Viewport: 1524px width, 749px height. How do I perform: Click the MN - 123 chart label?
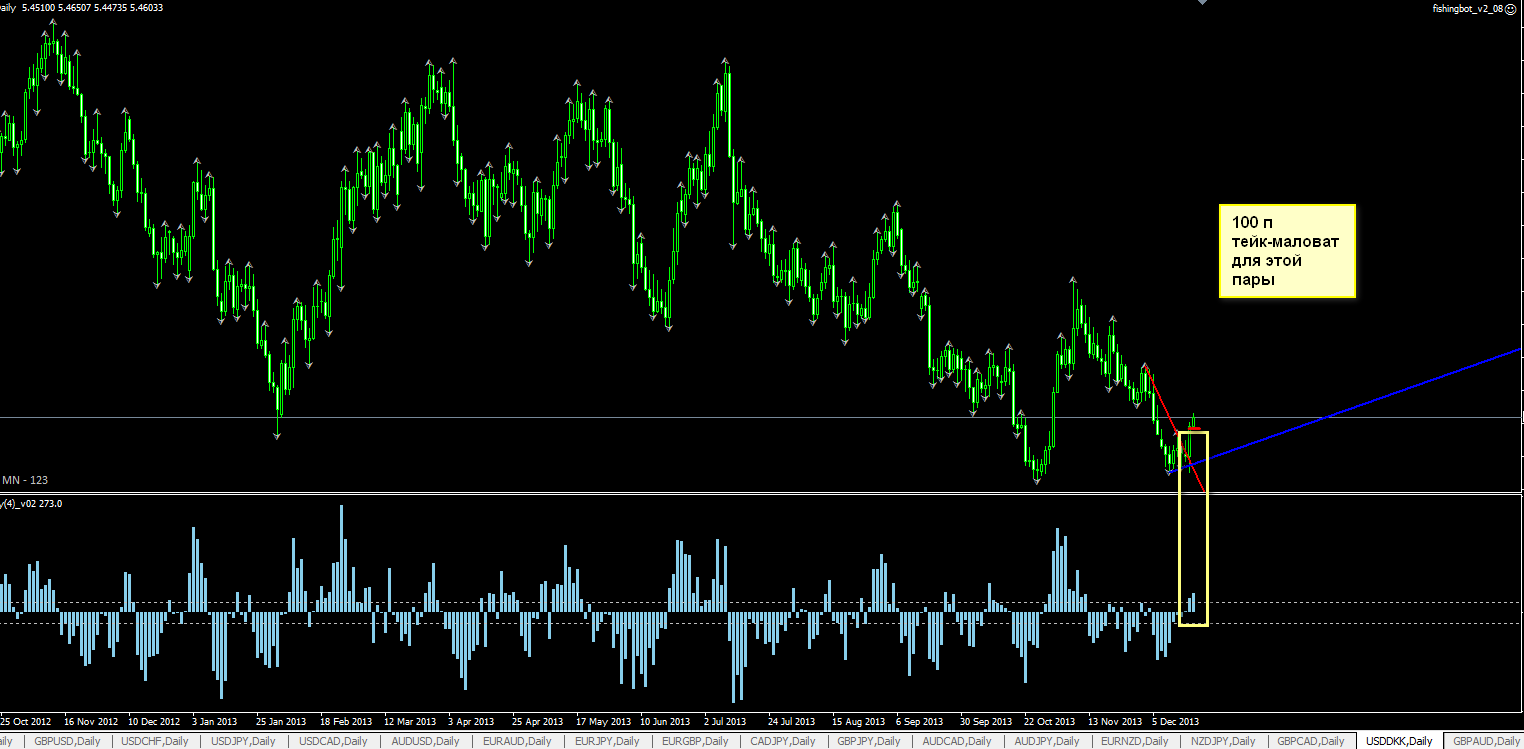click(x=25, y=481)
